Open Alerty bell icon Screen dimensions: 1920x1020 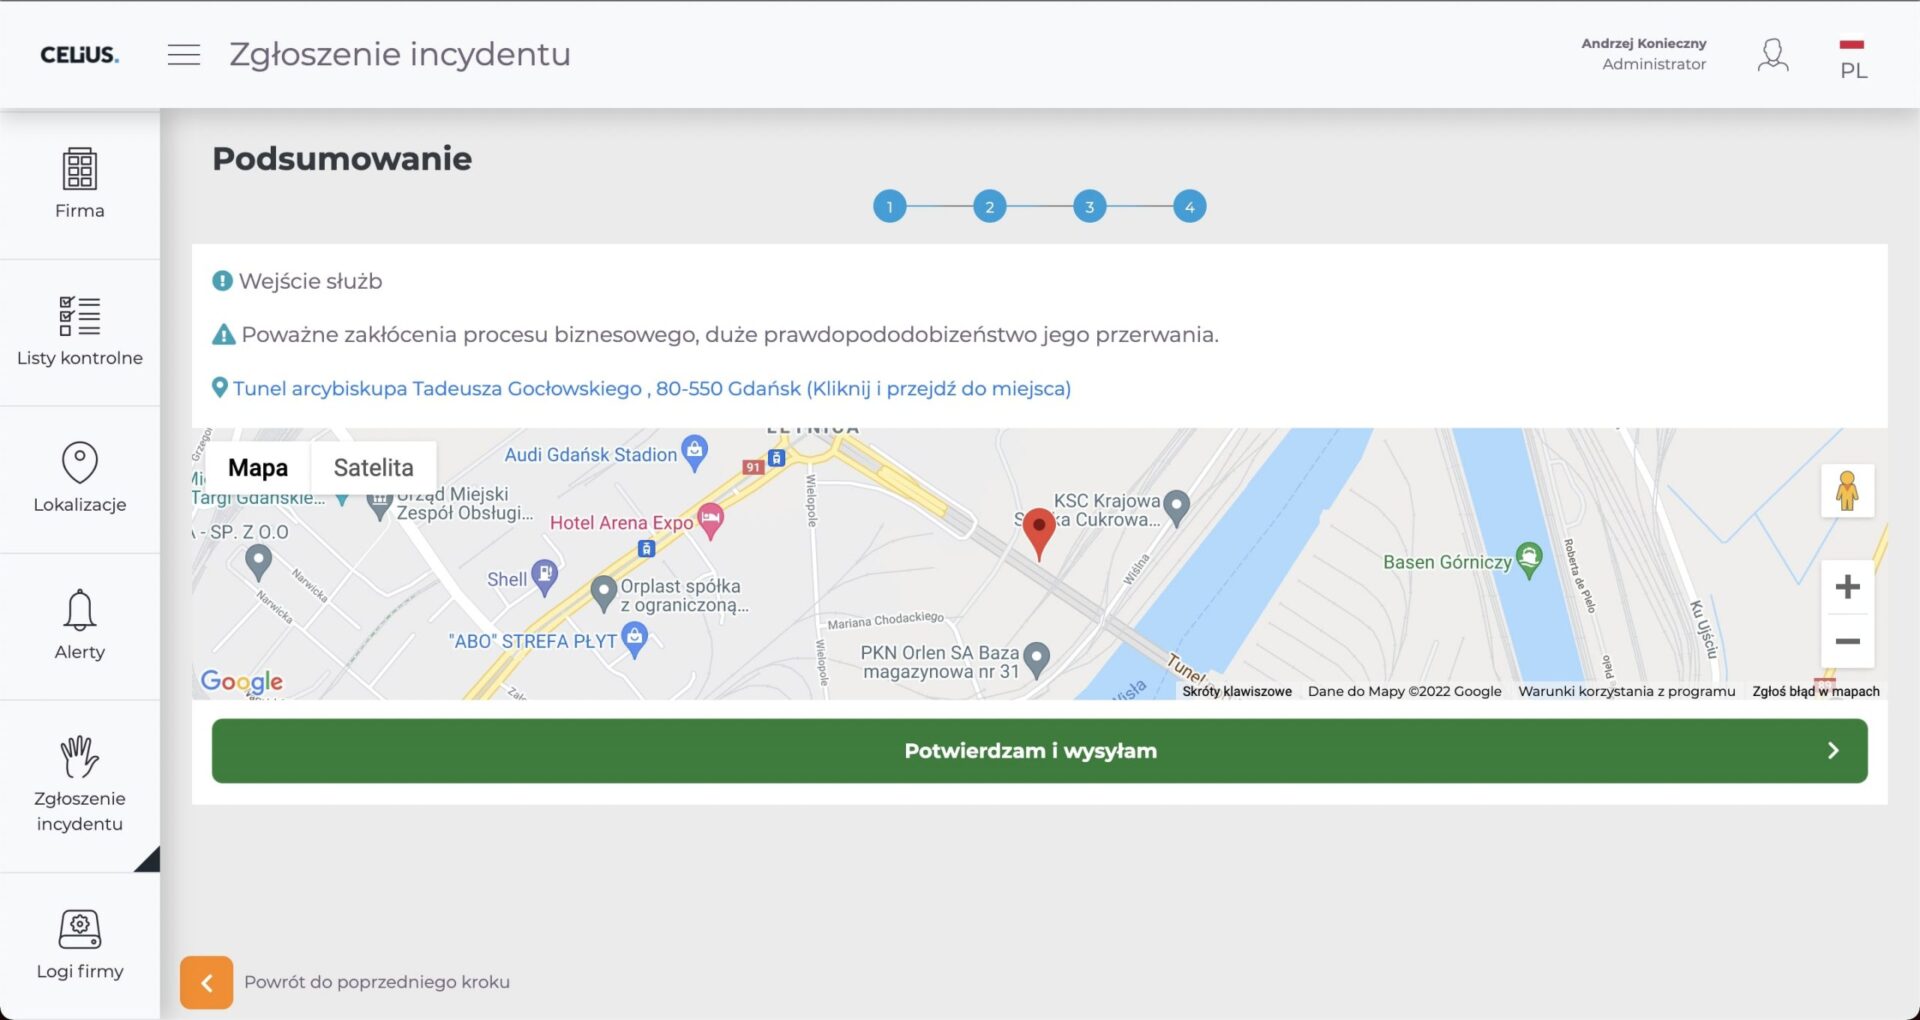(79, 610)
